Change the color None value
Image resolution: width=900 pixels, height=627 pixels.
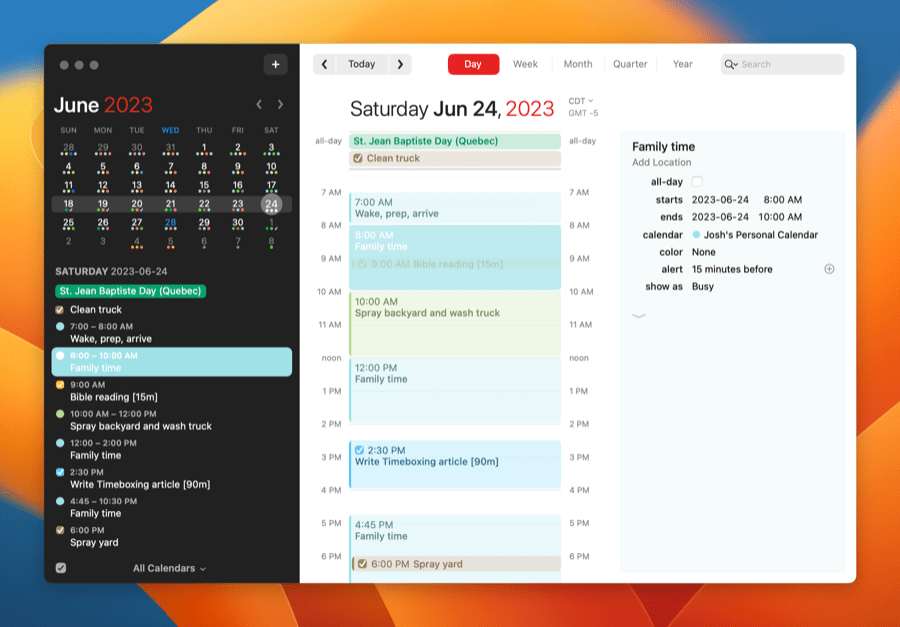tap(704, 252)
